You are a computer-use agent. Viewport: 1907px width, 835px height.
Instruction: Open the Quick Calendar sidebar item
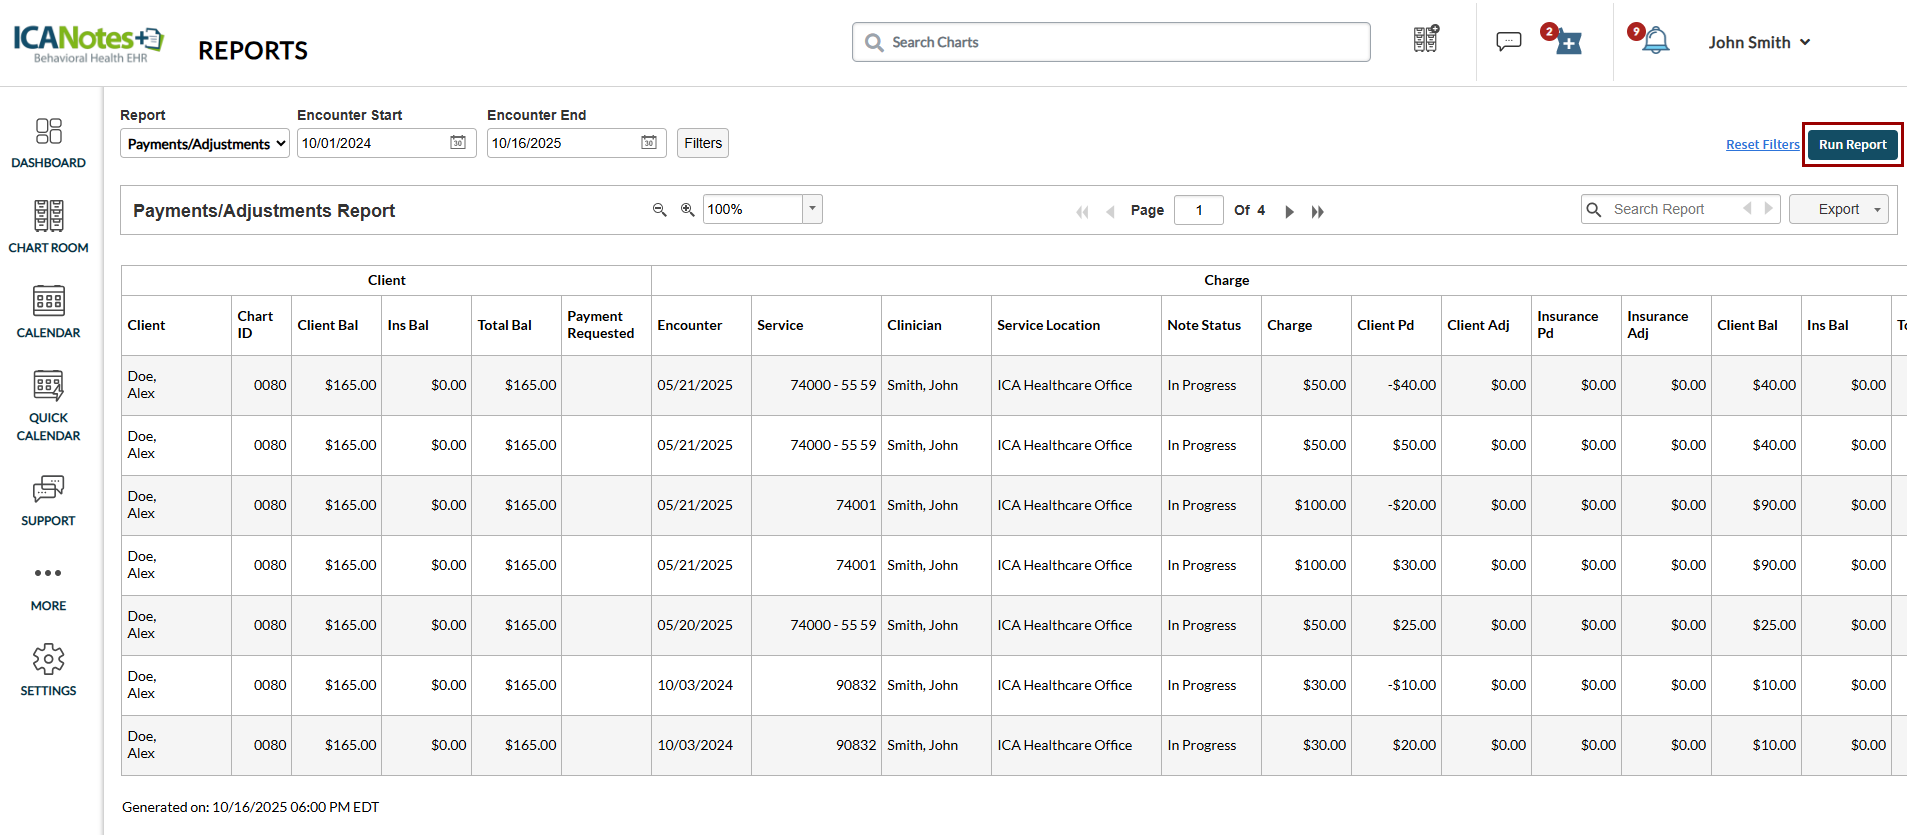coord(48,405)
